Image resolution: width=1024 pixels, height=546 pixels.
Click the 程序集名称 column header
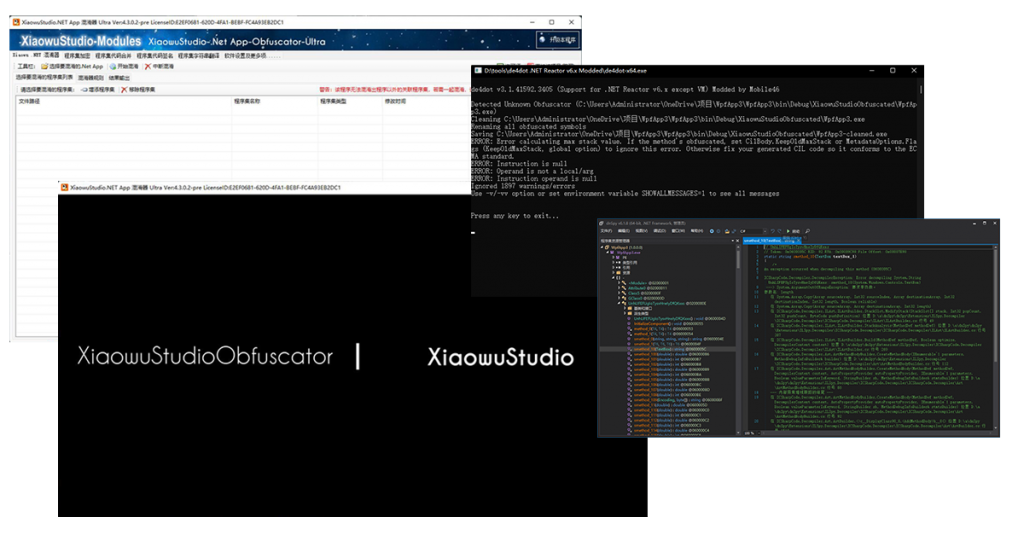pyautogui.click(x=275, y=101)
